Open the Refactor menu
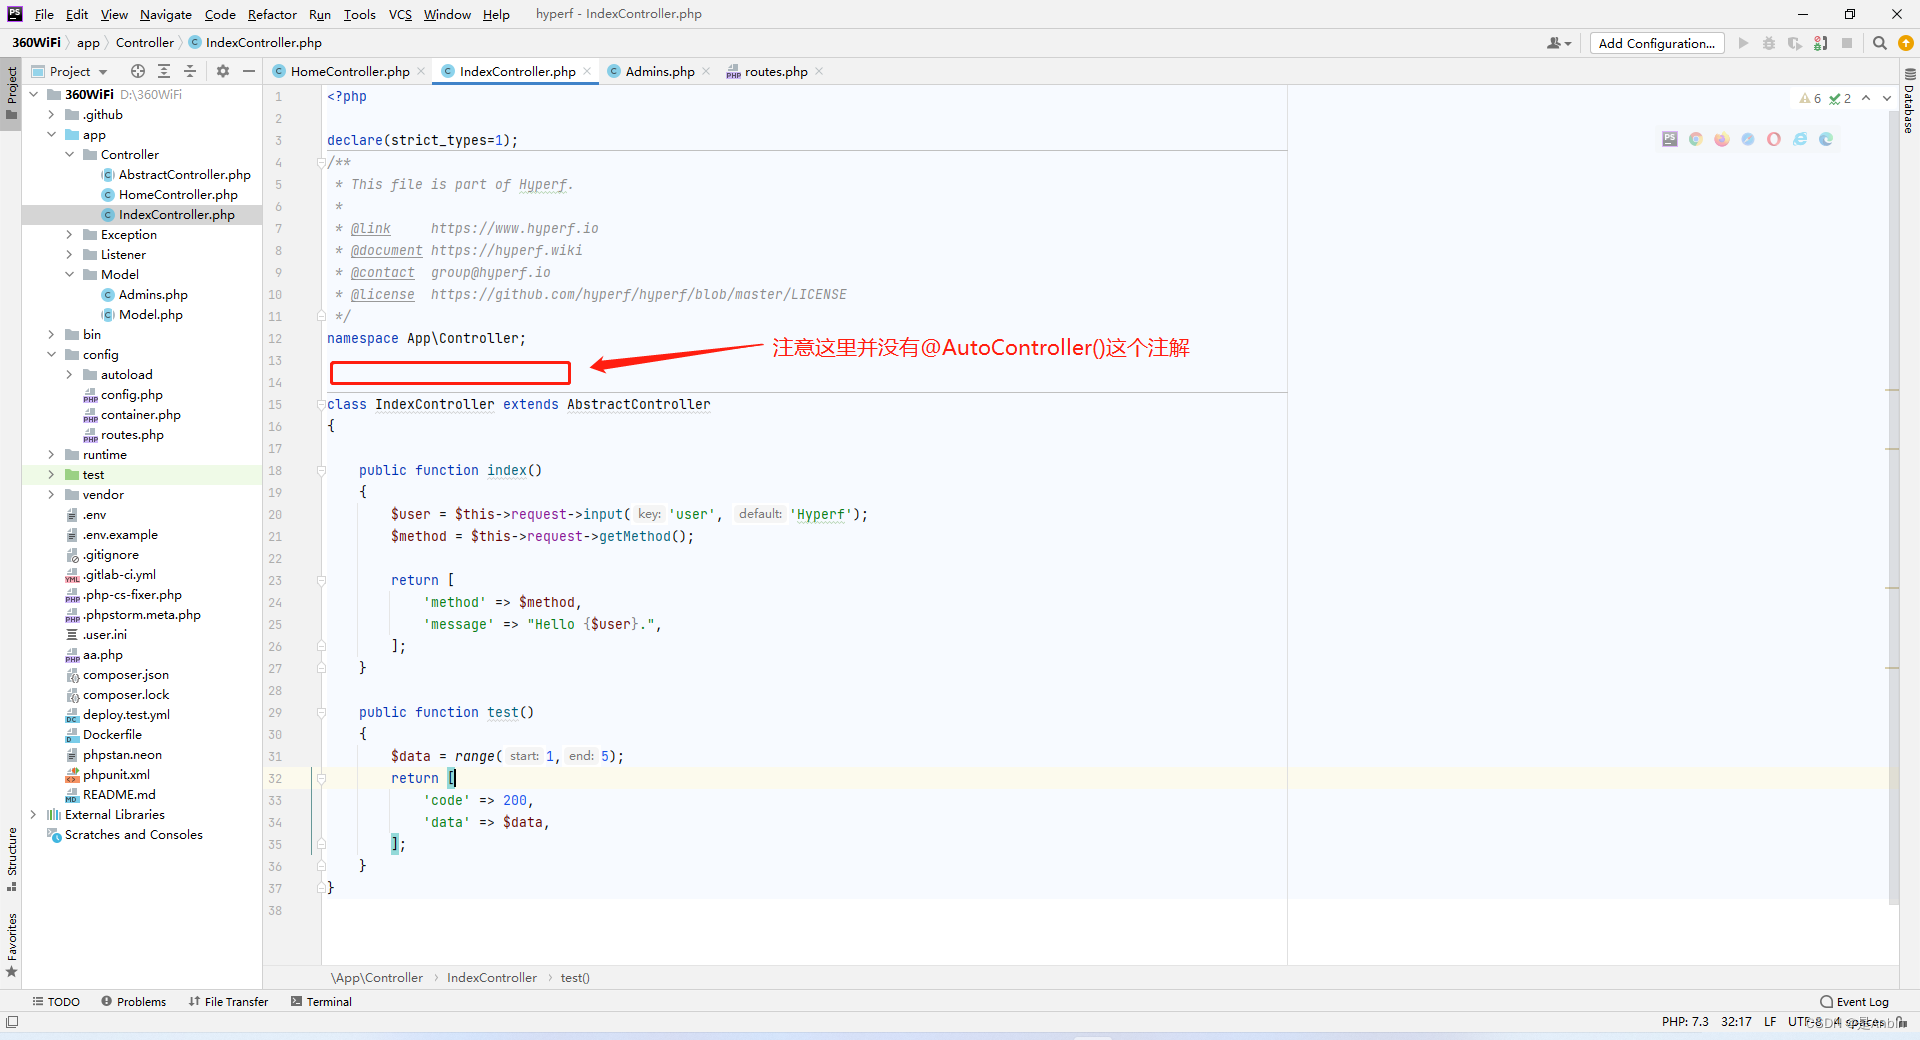The image size is (1920, 1040). (x=272, y=14)
